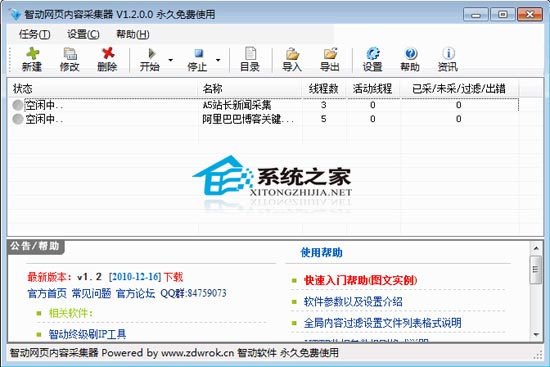Open 软件参数以及设置介绍 link
Screen dimensions: 550x367
(353, 302)
